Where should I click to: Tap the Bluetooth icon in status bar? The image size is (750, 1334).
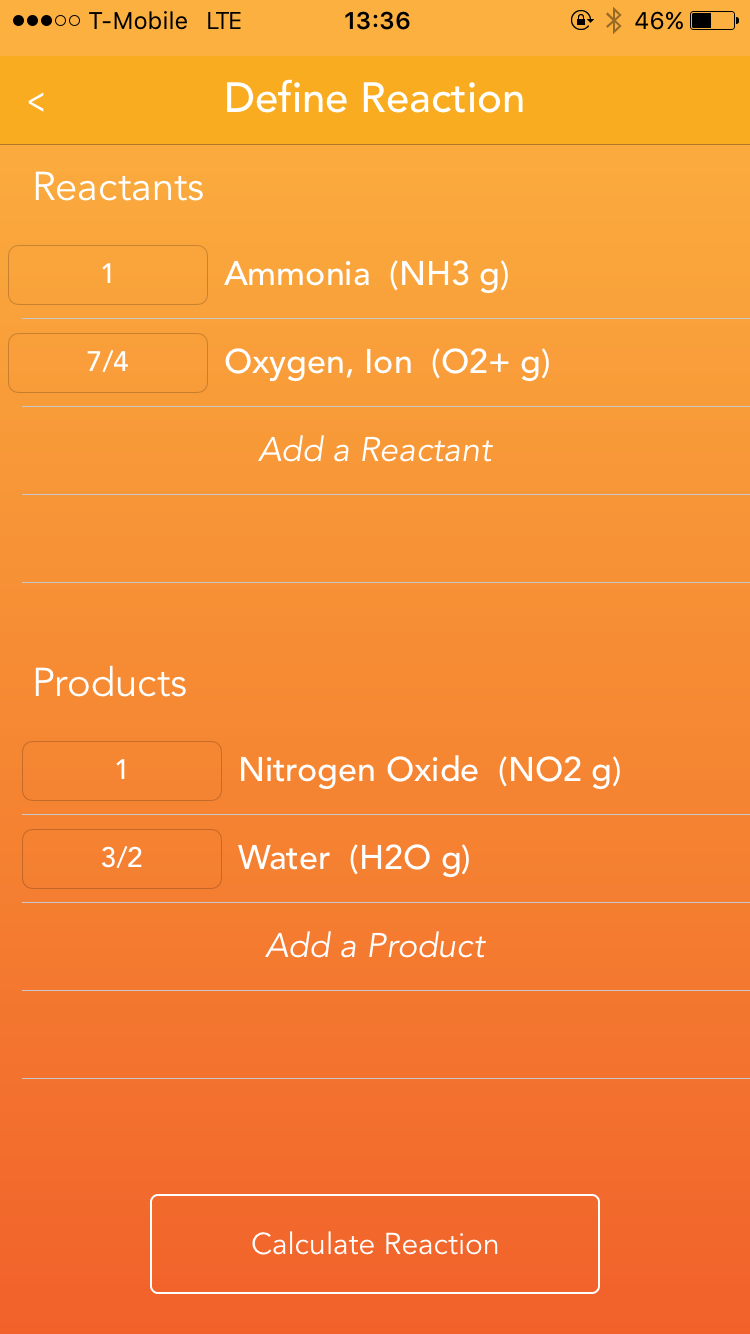(x=613, y=21)
